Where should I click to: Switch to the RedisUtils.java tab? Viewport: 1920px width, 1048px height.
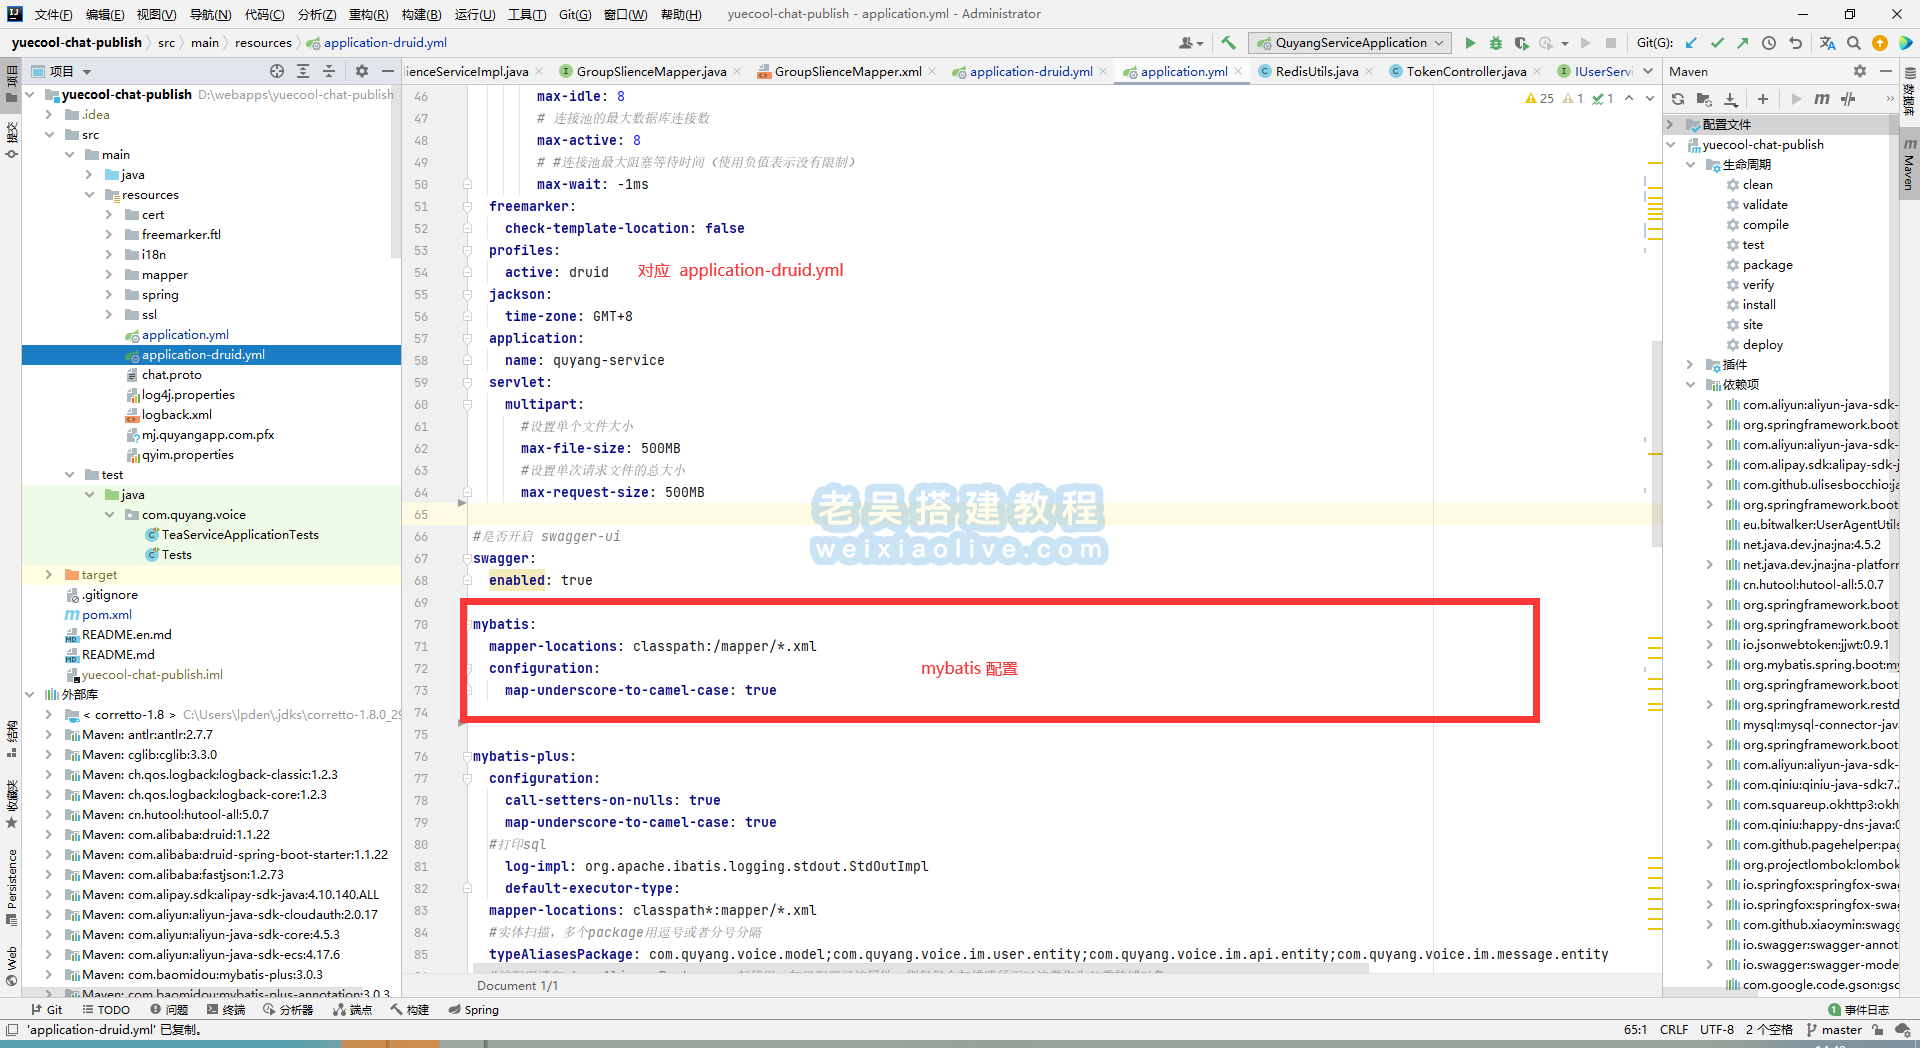[x=1316, y=71]
